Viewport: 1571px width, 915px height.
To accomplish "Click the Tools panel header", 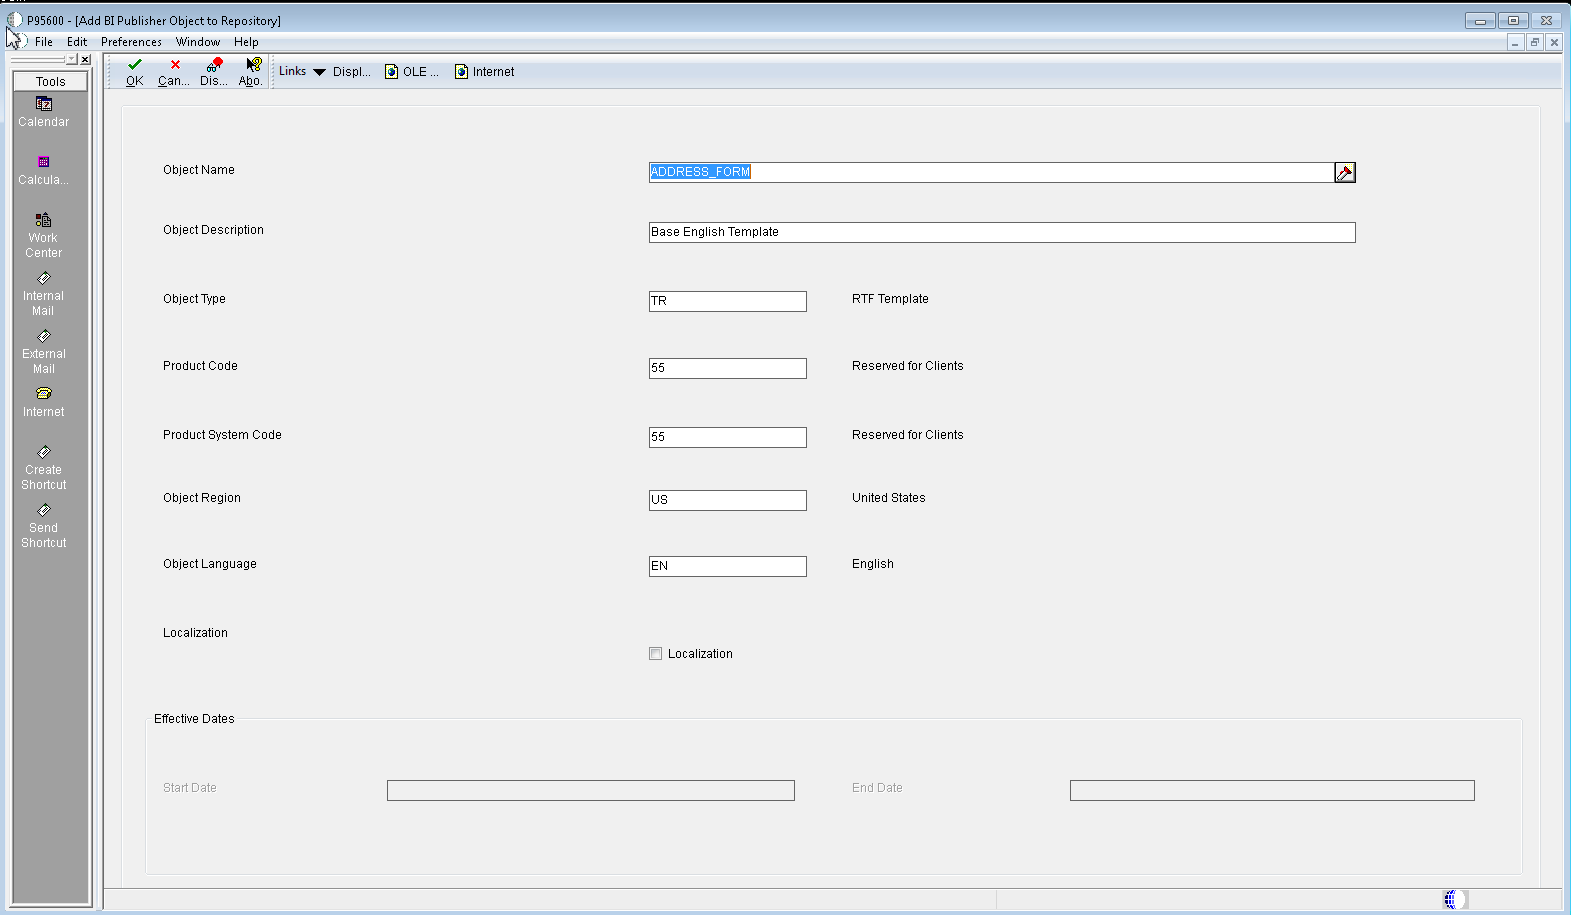I will click(x=51, y=82).
